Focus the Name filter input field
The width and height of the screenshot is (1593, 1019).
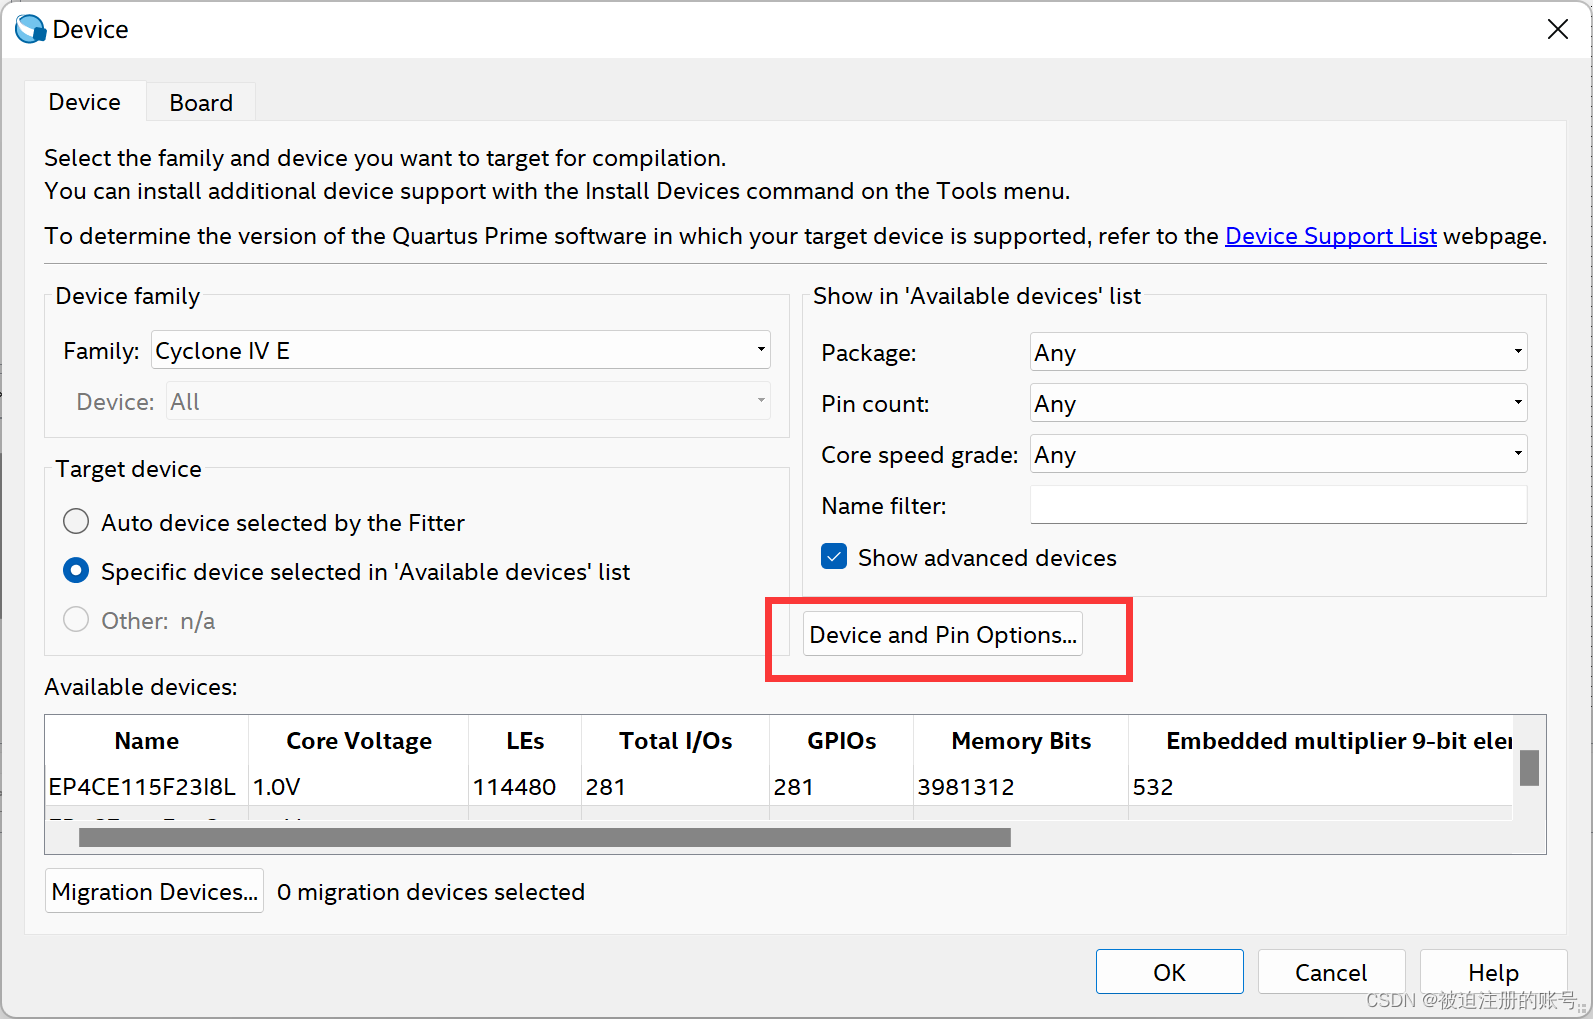(1278, 505)
